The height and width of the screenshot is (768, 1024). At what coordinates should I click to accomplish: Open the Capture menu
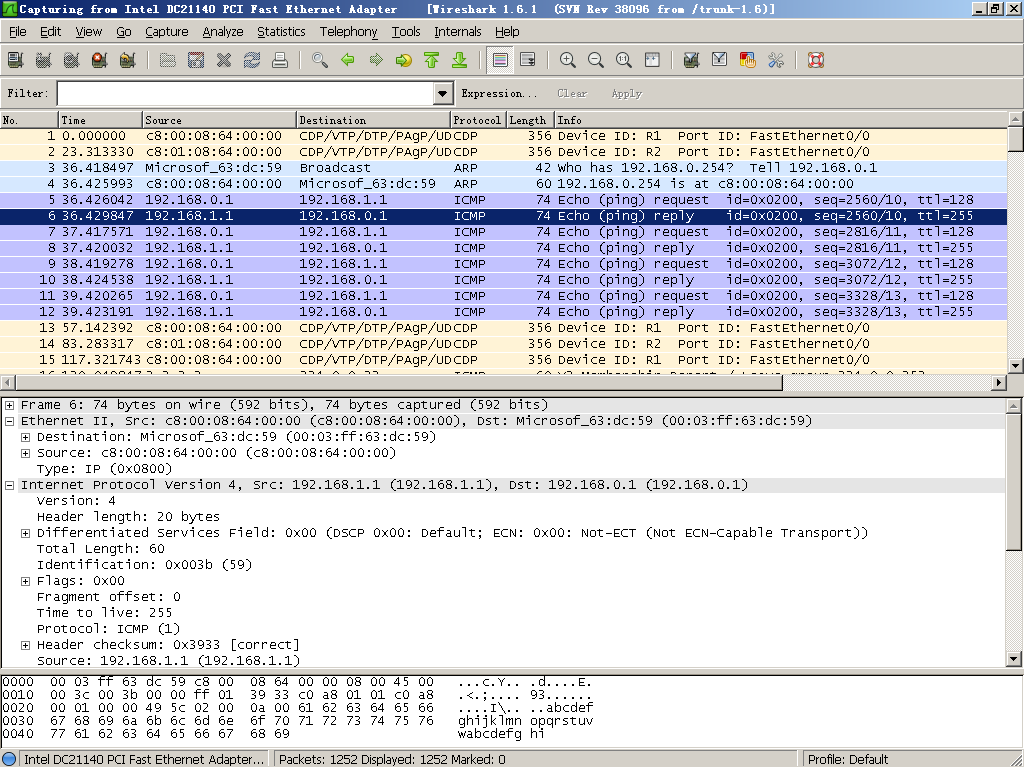[x=167, y=31]
